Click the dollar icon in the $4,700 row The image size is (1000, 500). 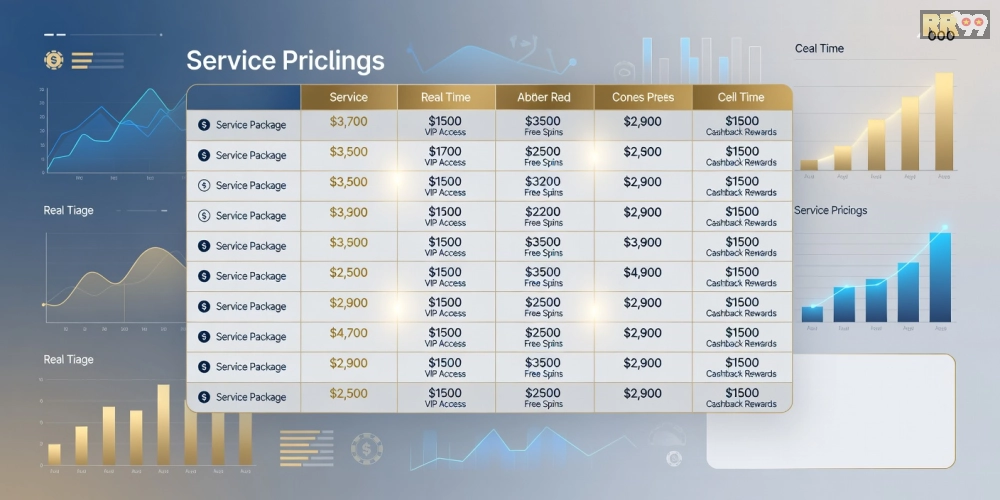coord(204,337)
